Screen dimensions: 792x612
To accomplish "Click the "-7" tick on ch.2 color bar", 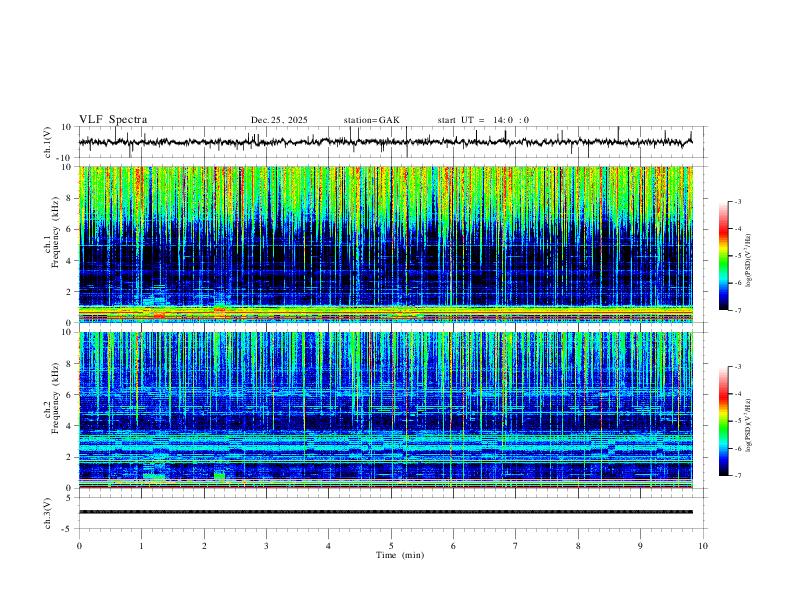I will click(x=738, y=476).
